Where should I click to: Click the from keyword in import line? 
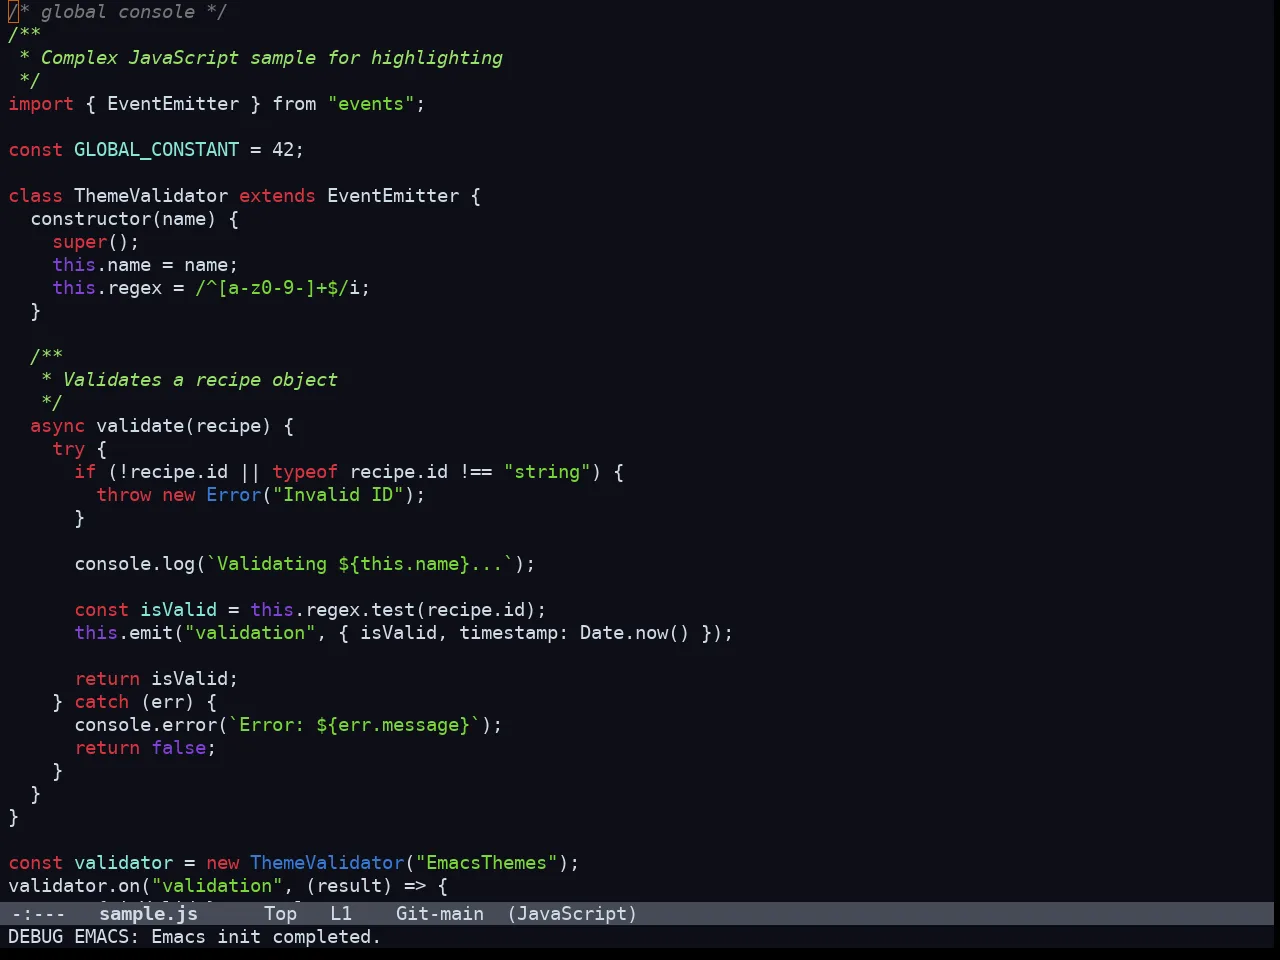pos(294,104)
